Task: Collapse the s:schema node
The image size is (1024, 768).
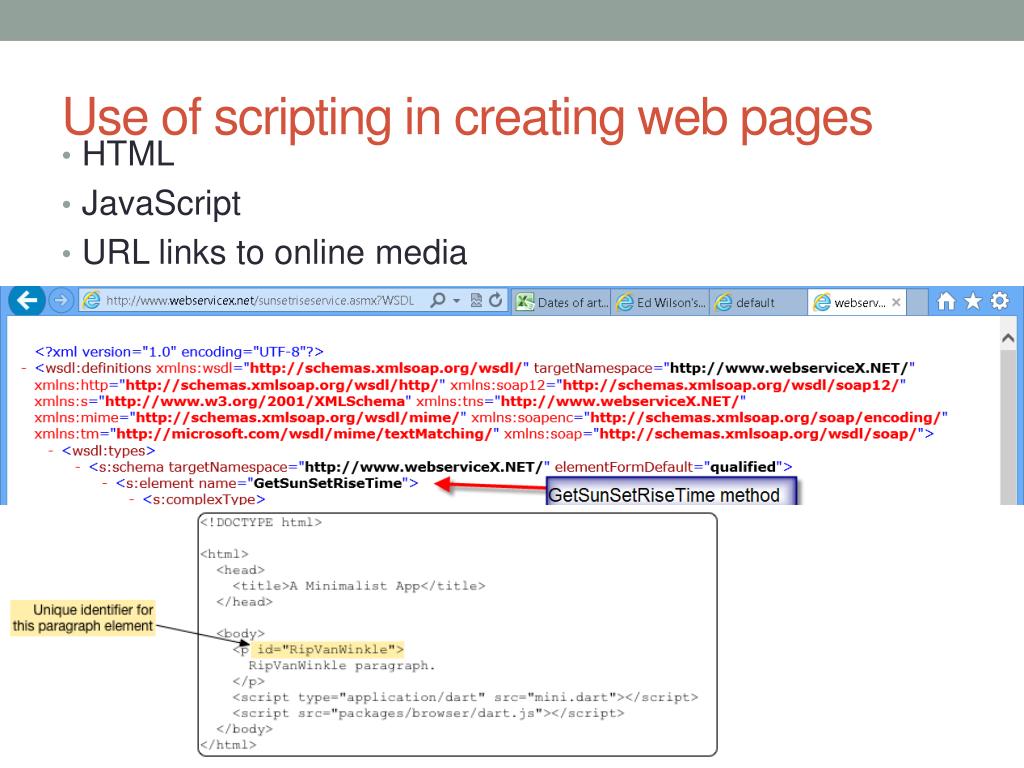Action: pos(78,467)
